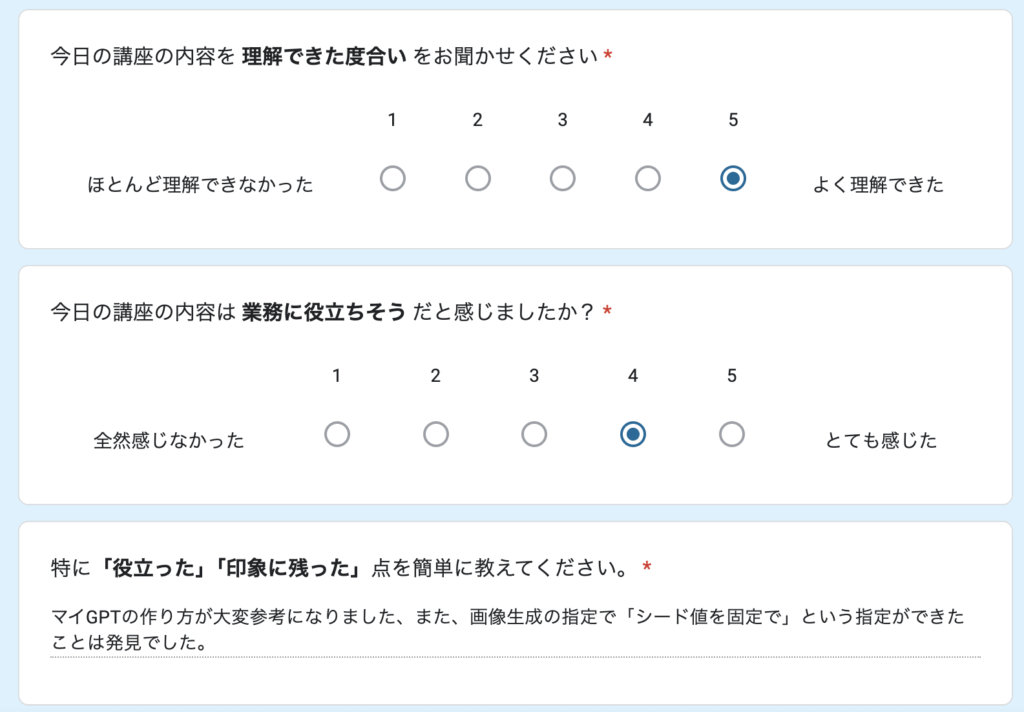The height and width of the screenshot is (712, 1024).
Task: Select rating 3 for lecture understanding
Action: [x=563, y=179]
